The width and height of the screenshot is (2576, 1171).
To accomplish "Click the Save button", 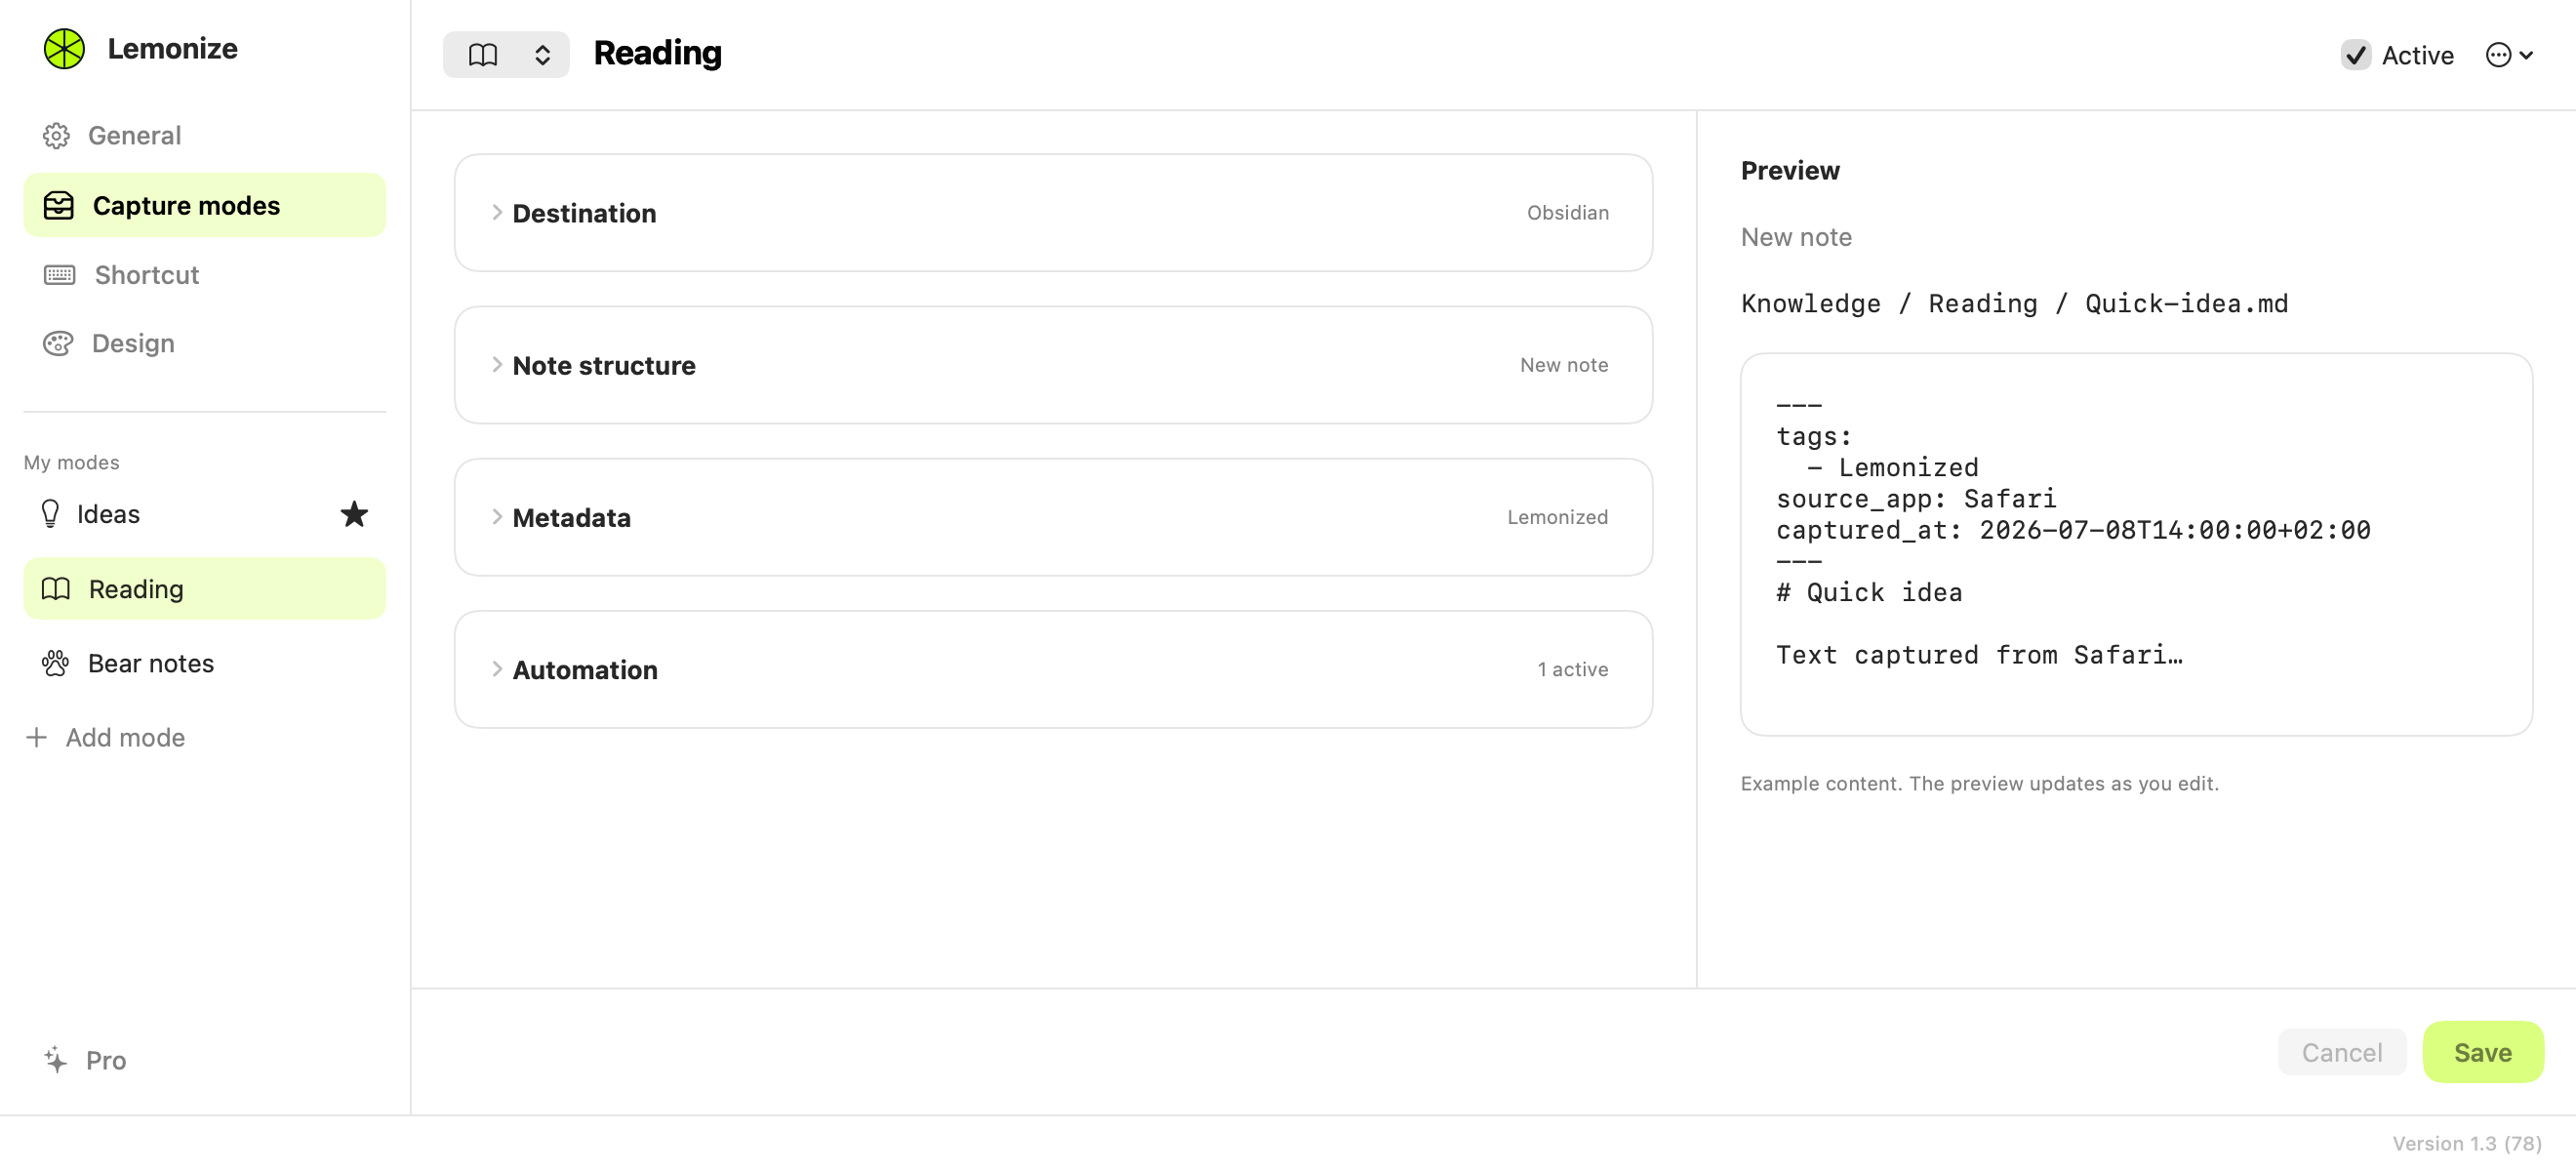I will click(x=2482, y=1052).
